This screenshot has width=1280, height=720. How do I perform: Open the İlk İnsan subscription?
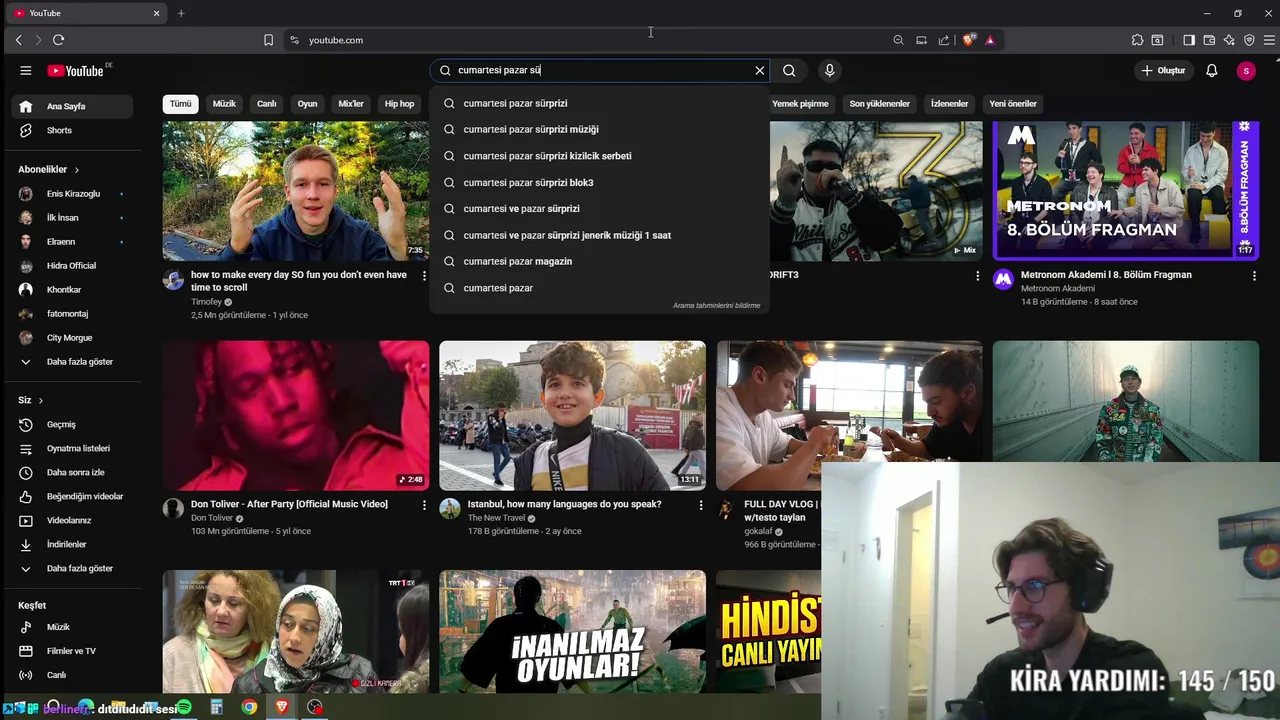(72, 218)
